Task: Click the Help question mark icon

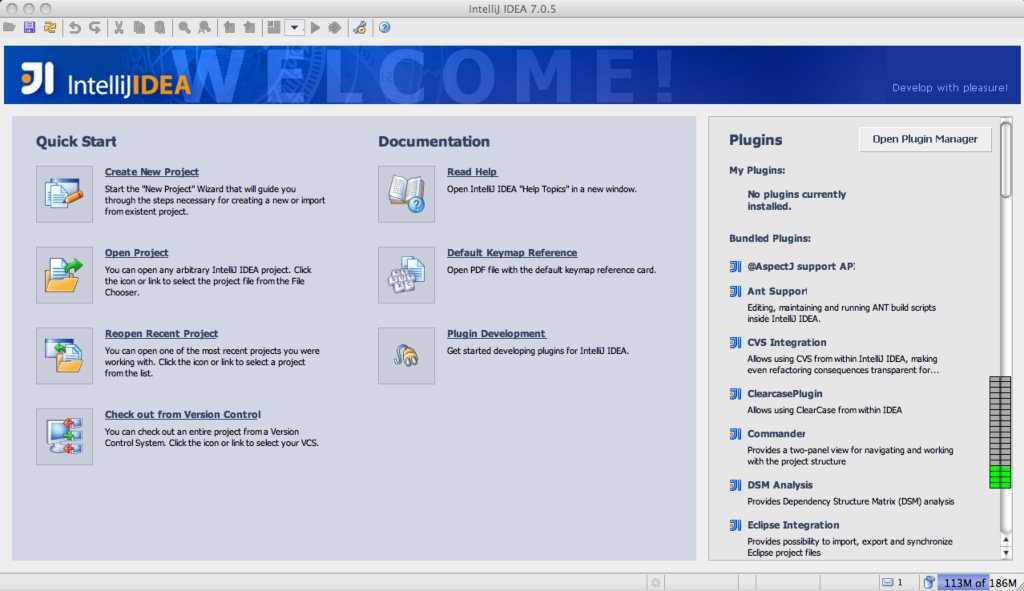Action: coord(385,27)
